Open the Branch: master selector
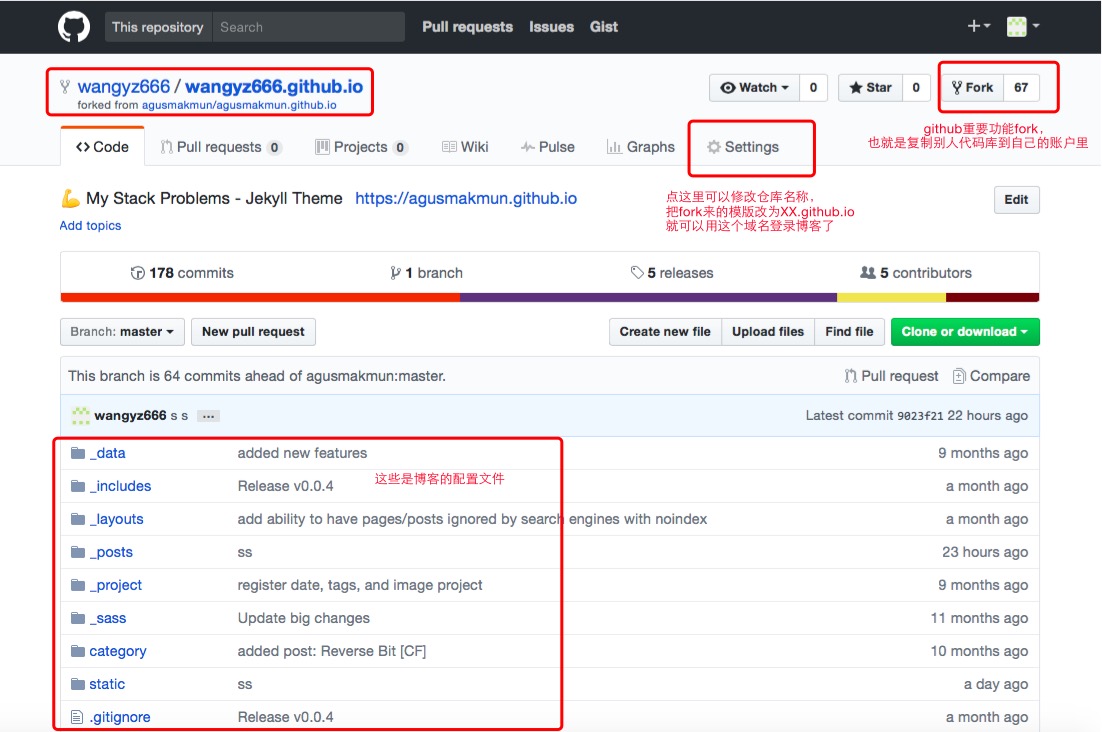This screenshot has height=732, width=1102. pos(122,332)
